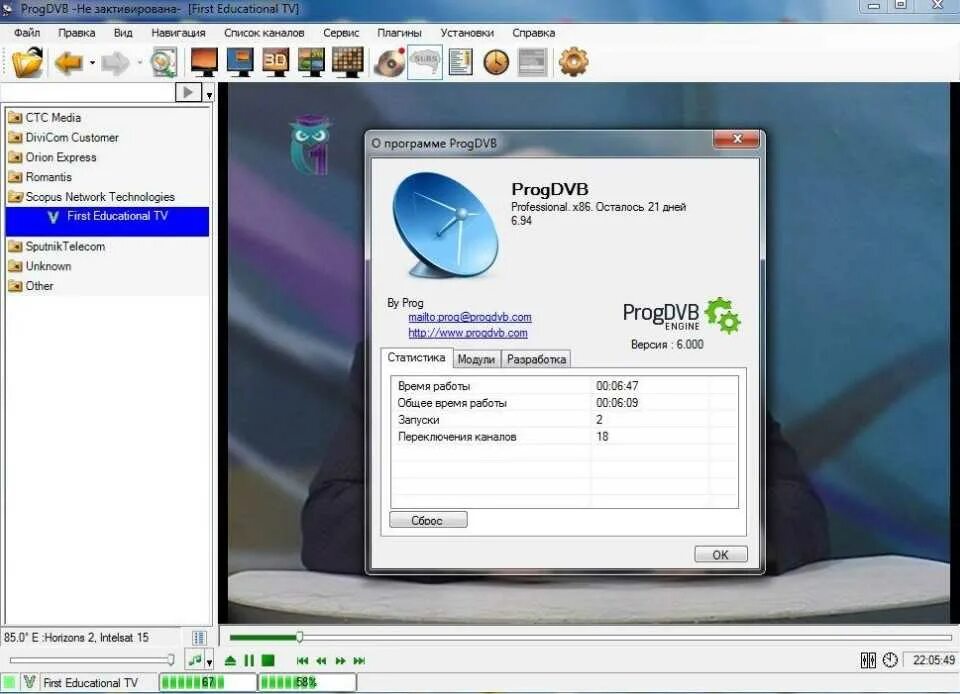Screen dimensions: 960x694
Task: Select the single monitor view icon
Action: [204, 62]
